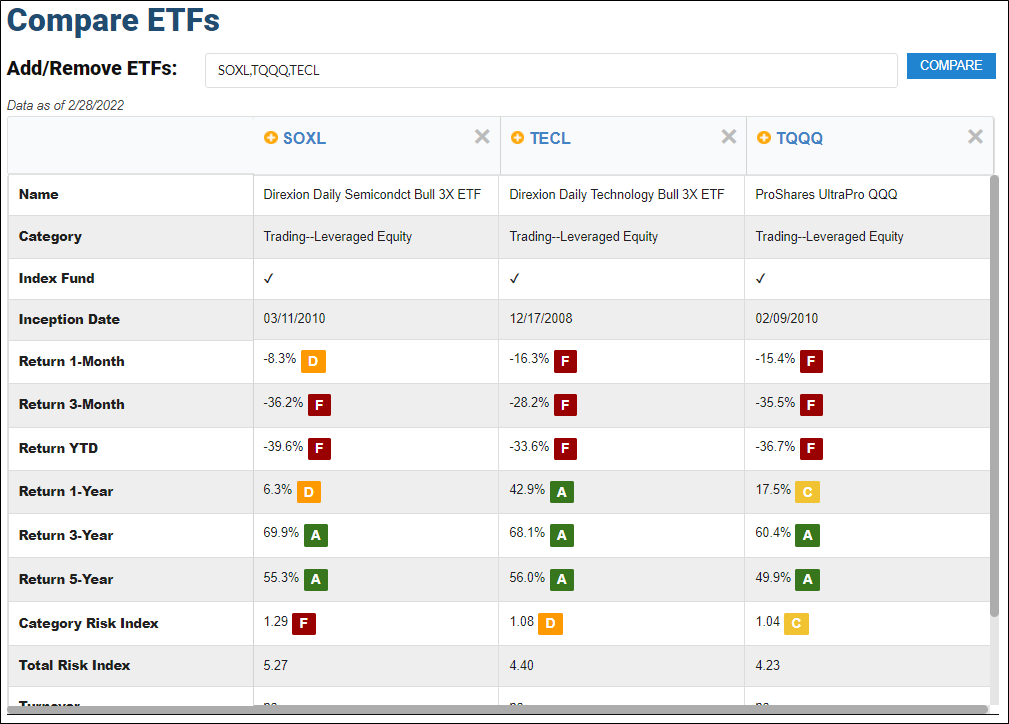Image resolution: width=1009 pixels, height=724 pixels.
Task: Click the orange plus icon beside TECL
Action: (517, 138)
